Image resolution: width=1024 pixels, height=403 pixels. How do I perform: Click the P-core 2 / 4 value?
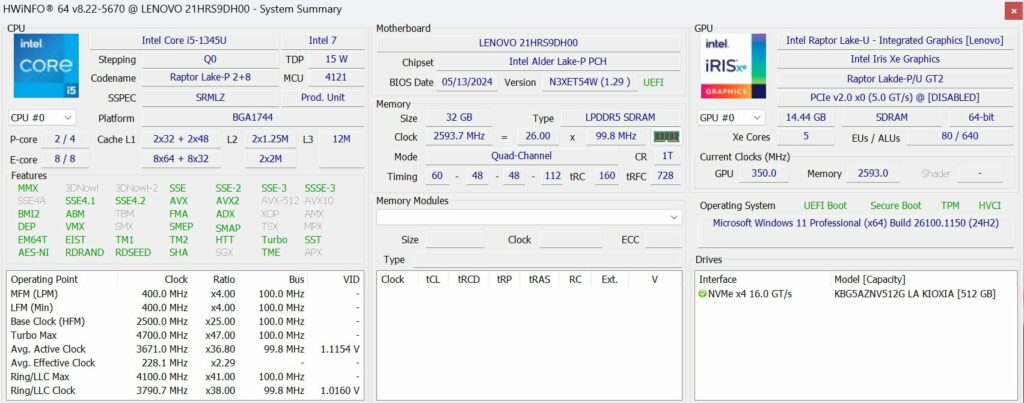pyautogui.click(x=65, y=139)
